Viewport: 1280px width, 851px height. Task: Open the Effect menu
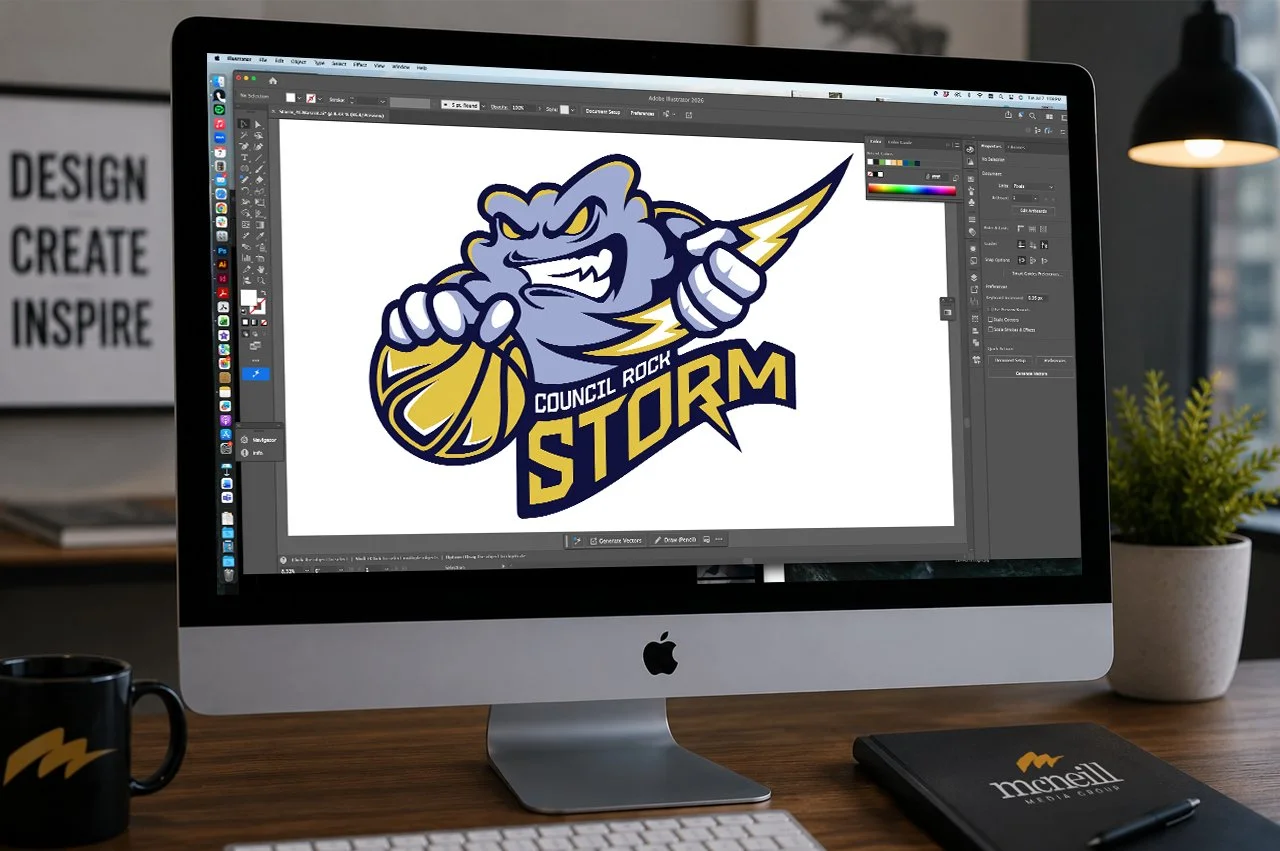point(360,64)
